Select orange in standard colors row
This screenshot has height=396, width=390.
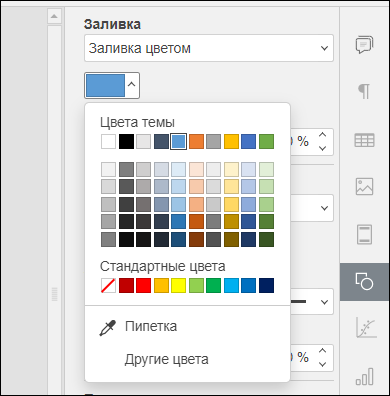(161, 286)
